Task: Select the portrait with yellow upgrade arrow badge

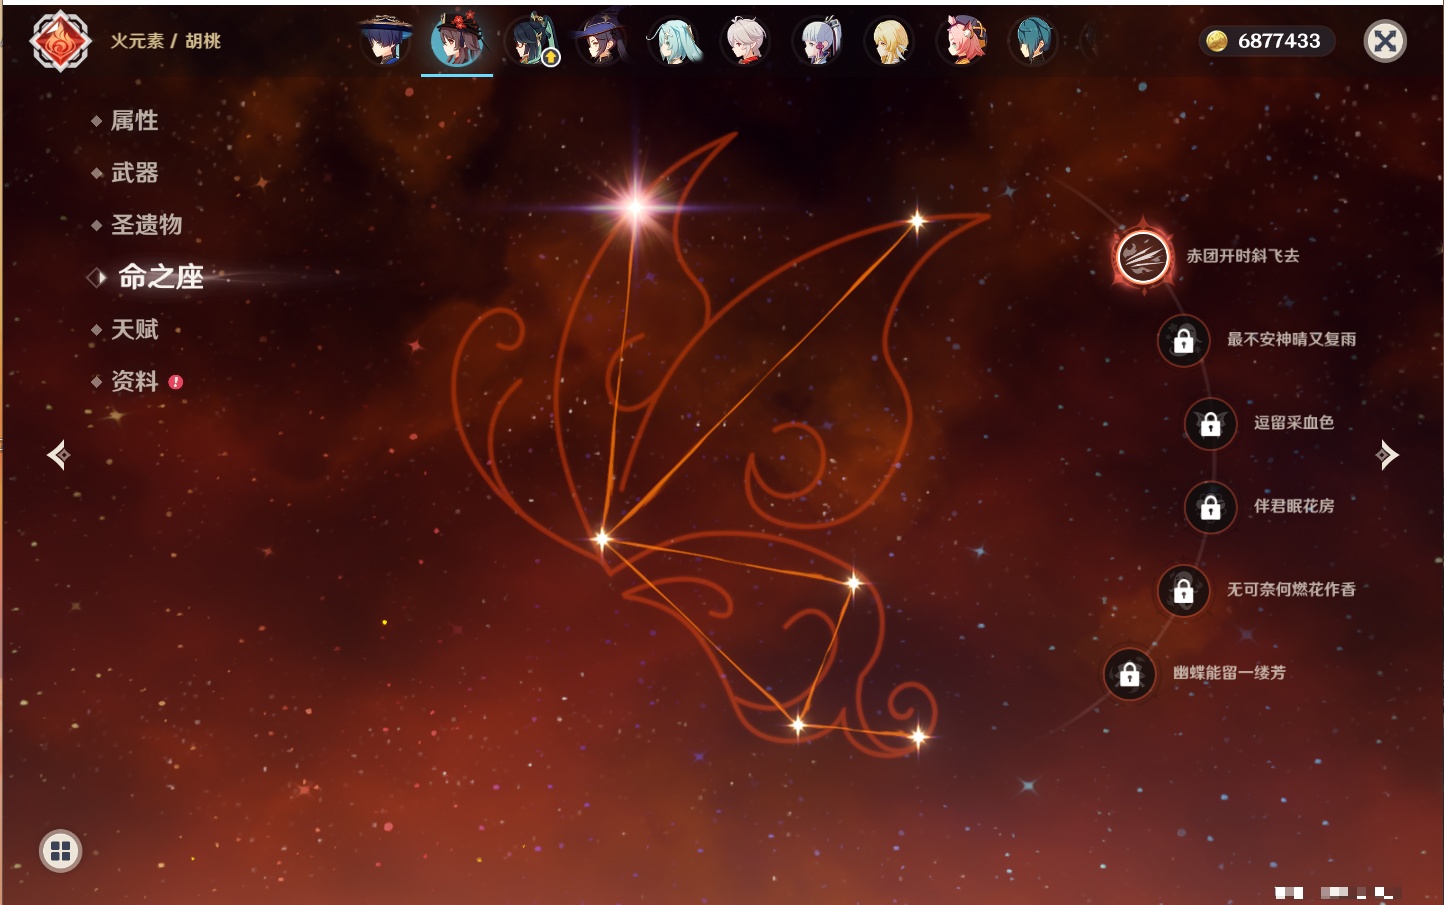Action: [531, 41]
